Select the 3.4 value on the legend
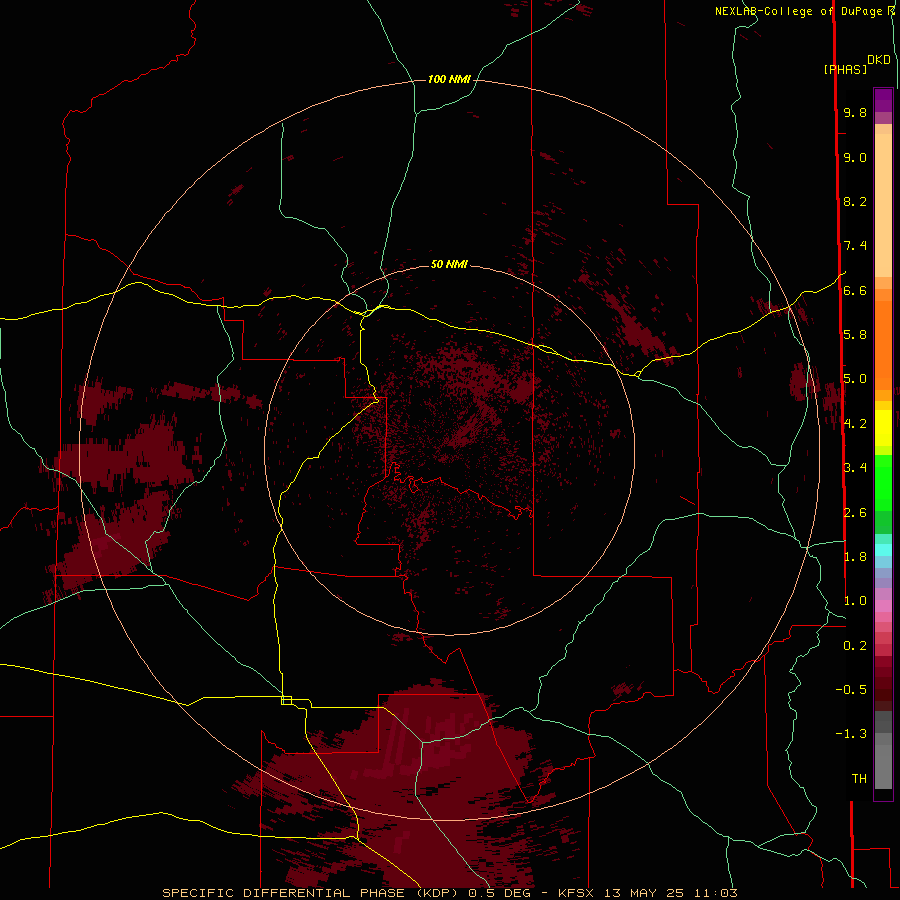900x900 pixels. click(855, 468)
